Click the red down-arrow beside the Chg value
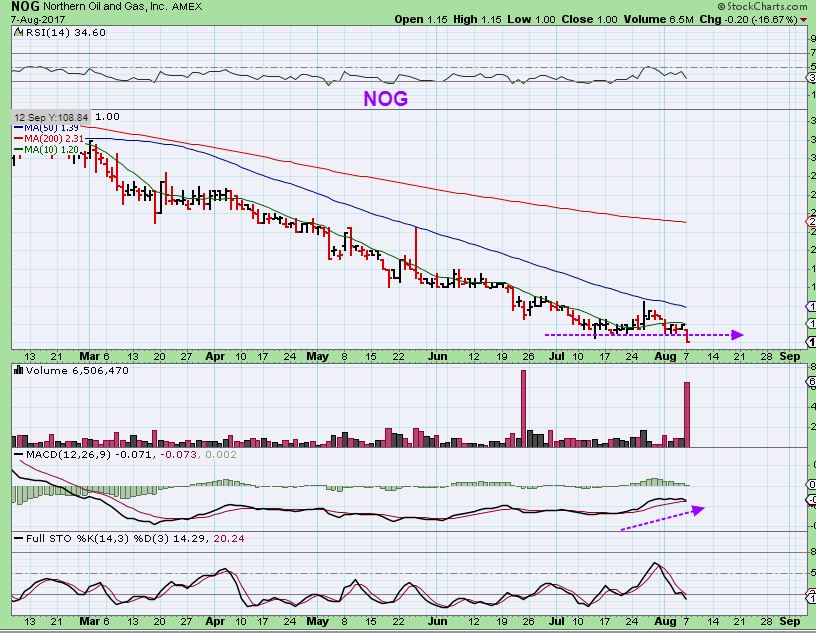 [804, 20]
